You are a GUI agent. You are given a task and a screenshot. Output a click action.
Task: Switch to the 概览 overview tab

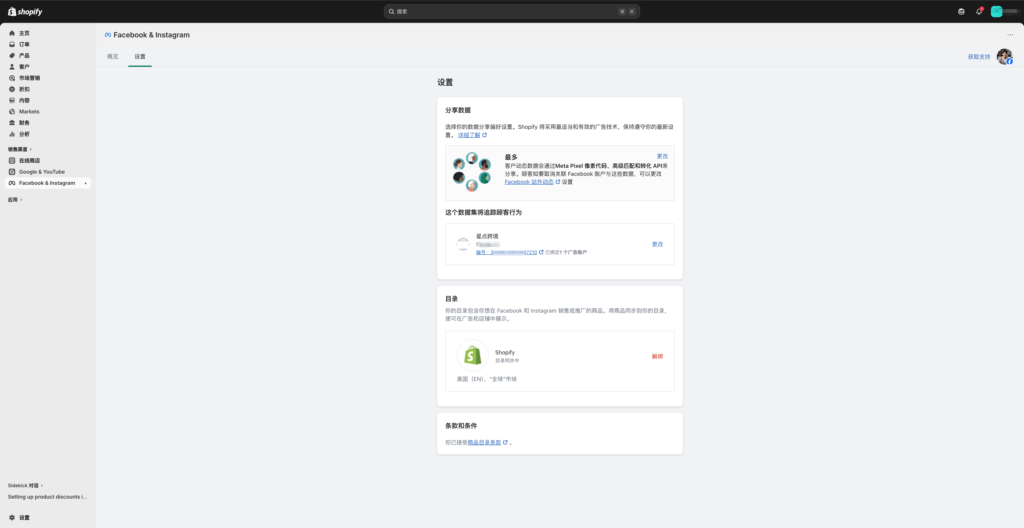pos(112,56)
